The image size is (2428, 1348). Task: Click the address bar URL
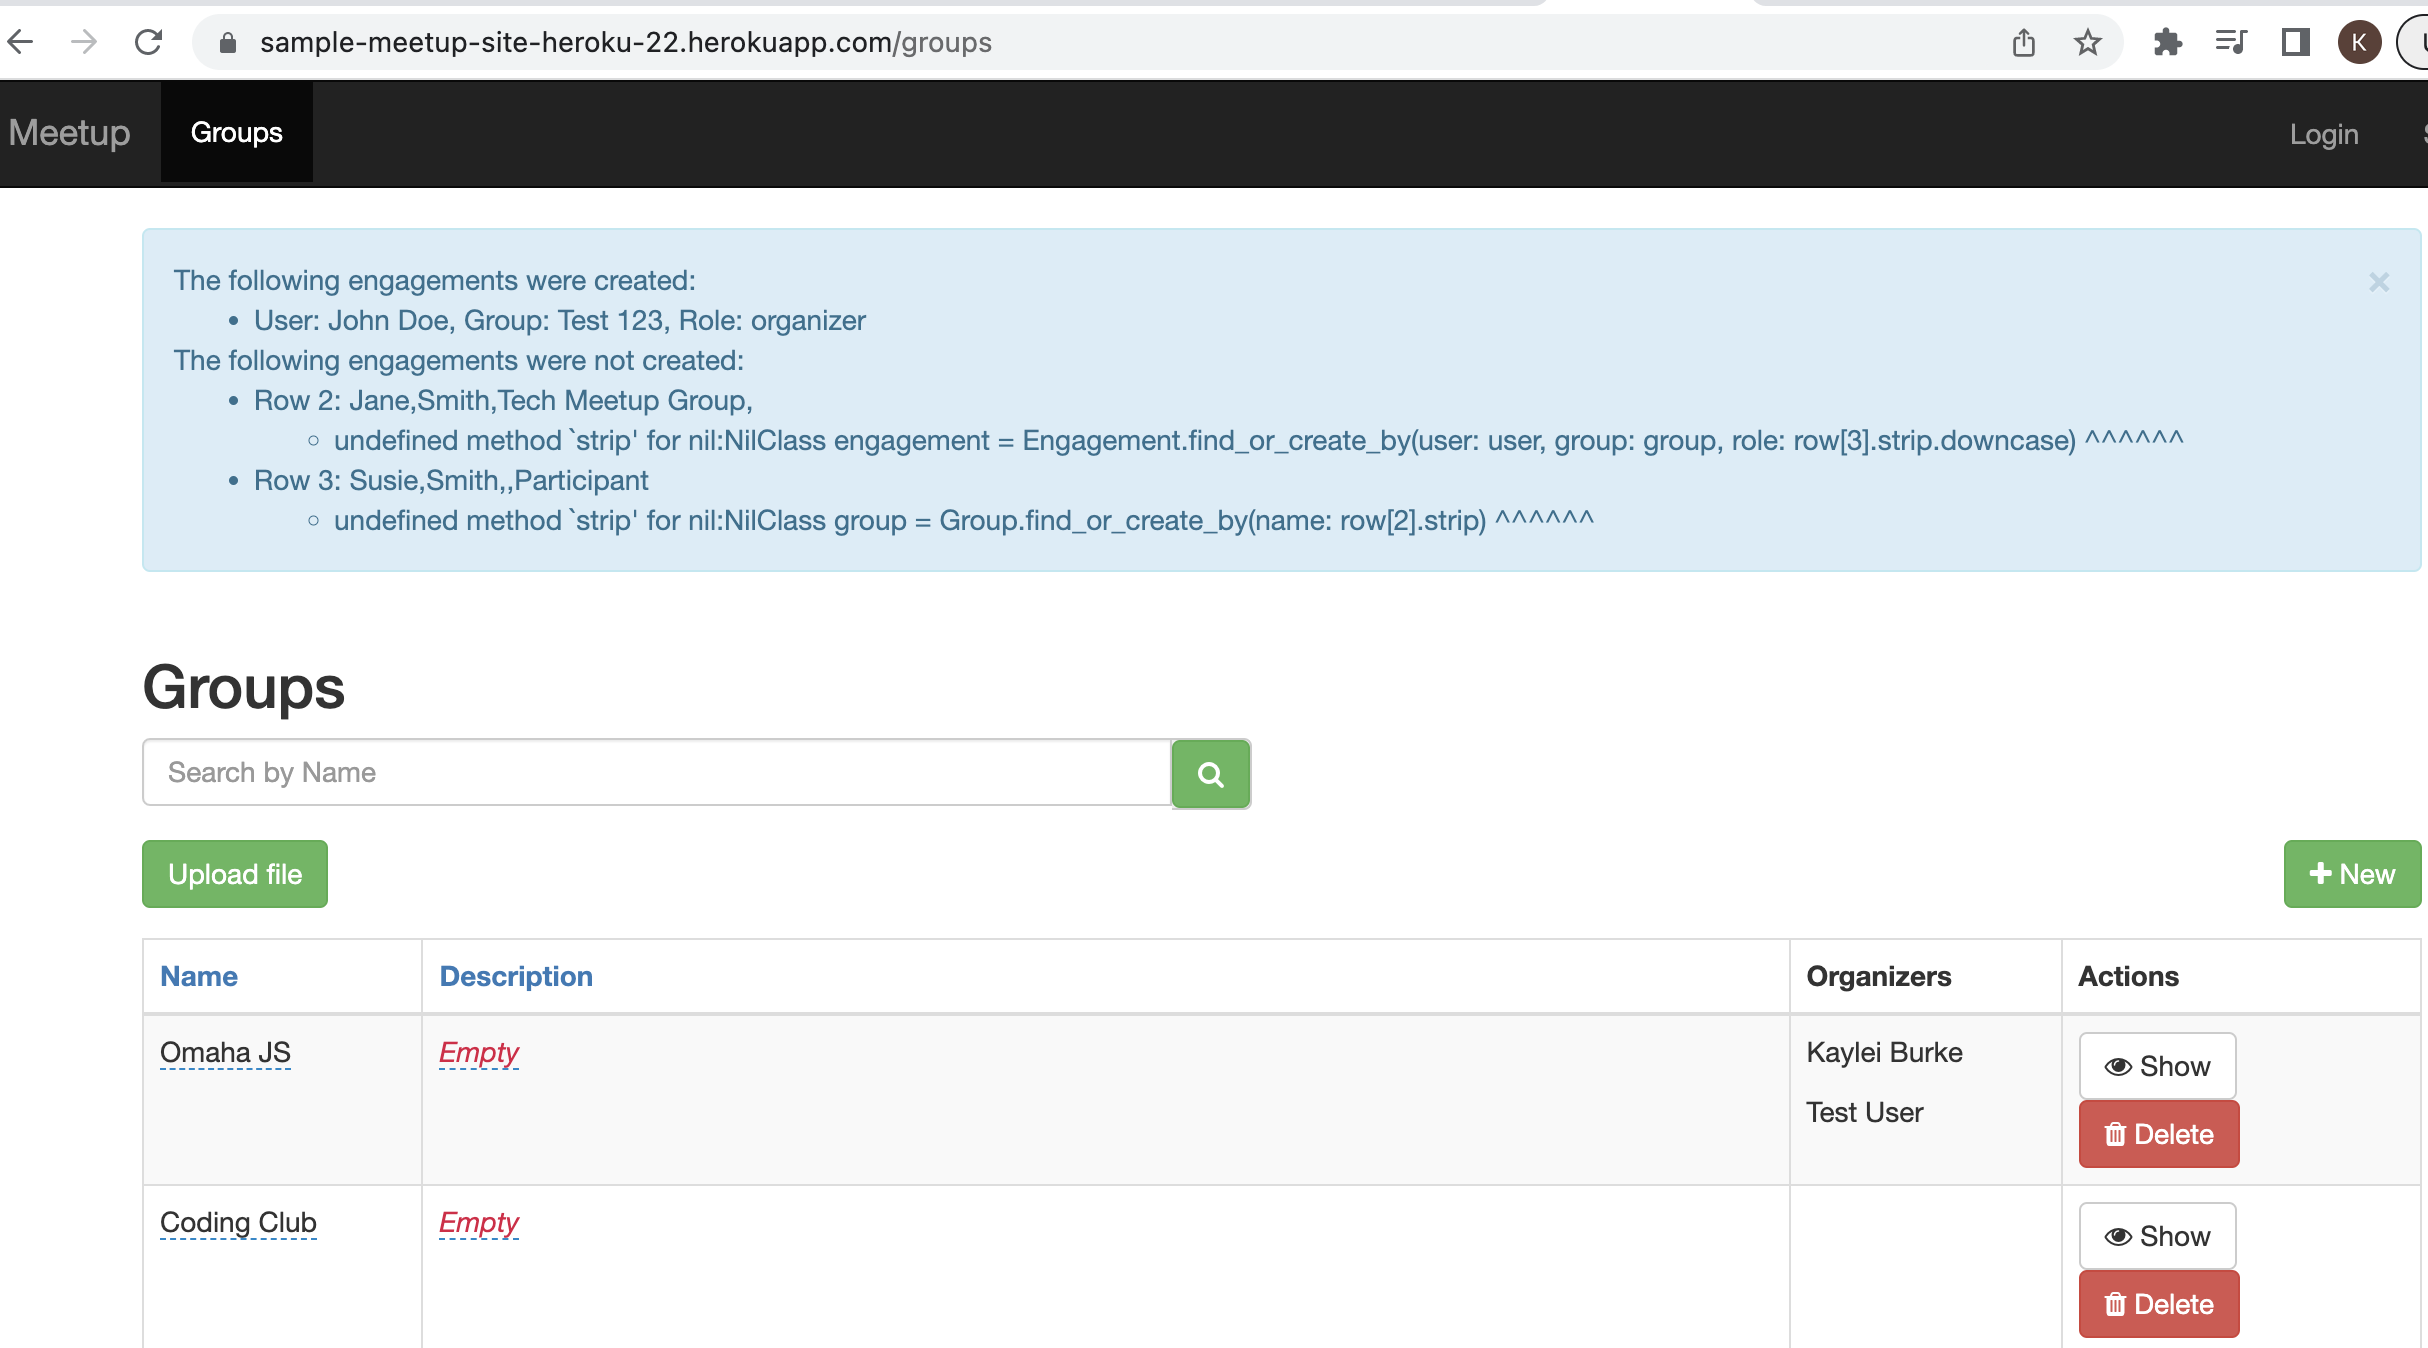point(626,42)
